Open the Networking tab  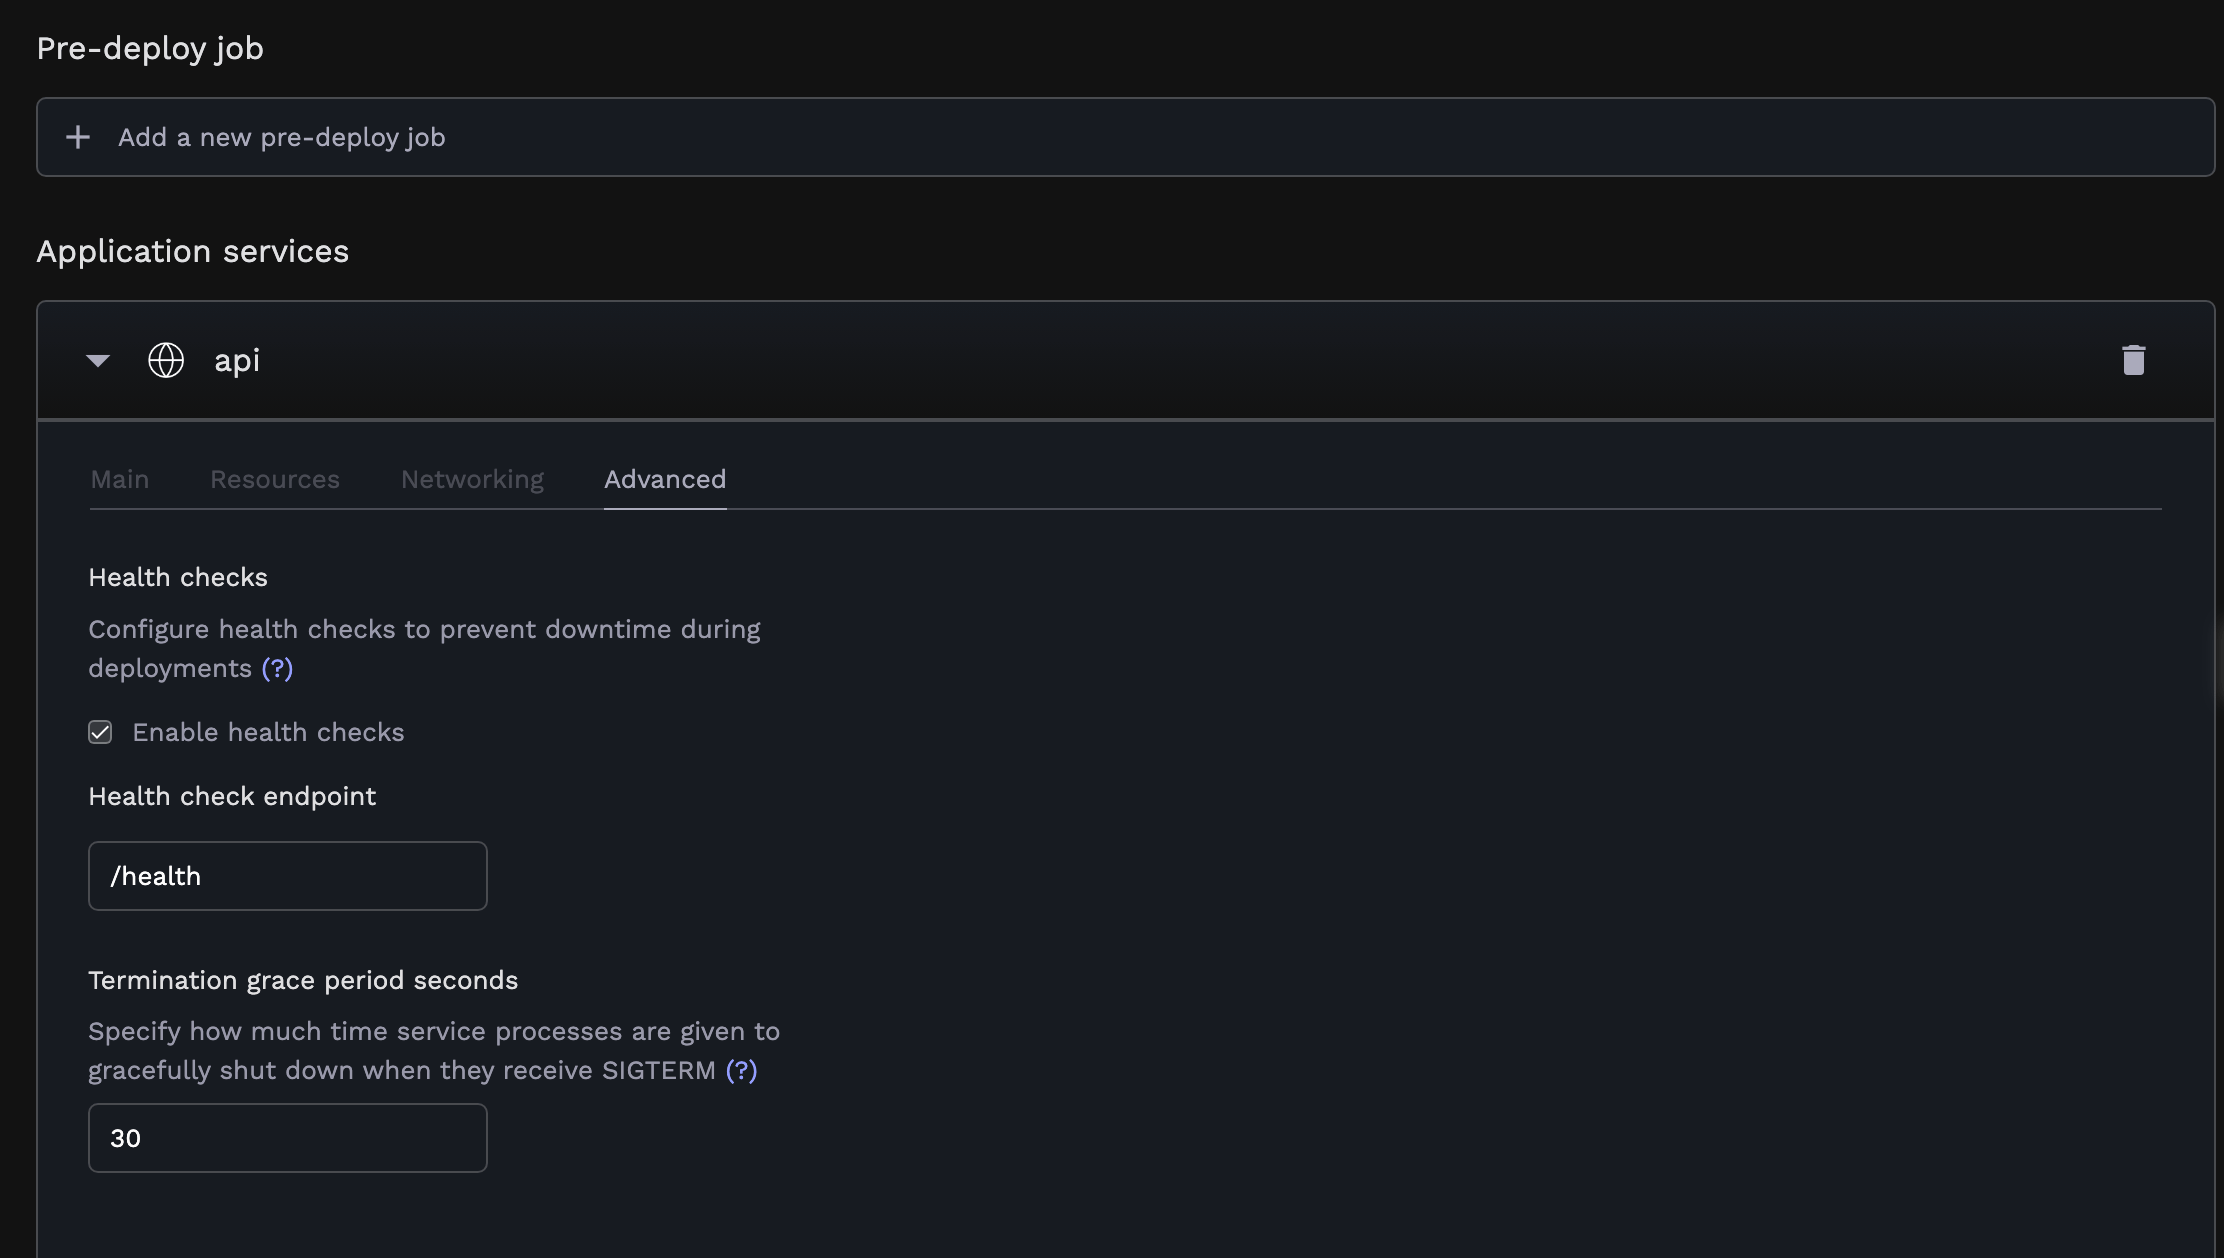(471, 479)
